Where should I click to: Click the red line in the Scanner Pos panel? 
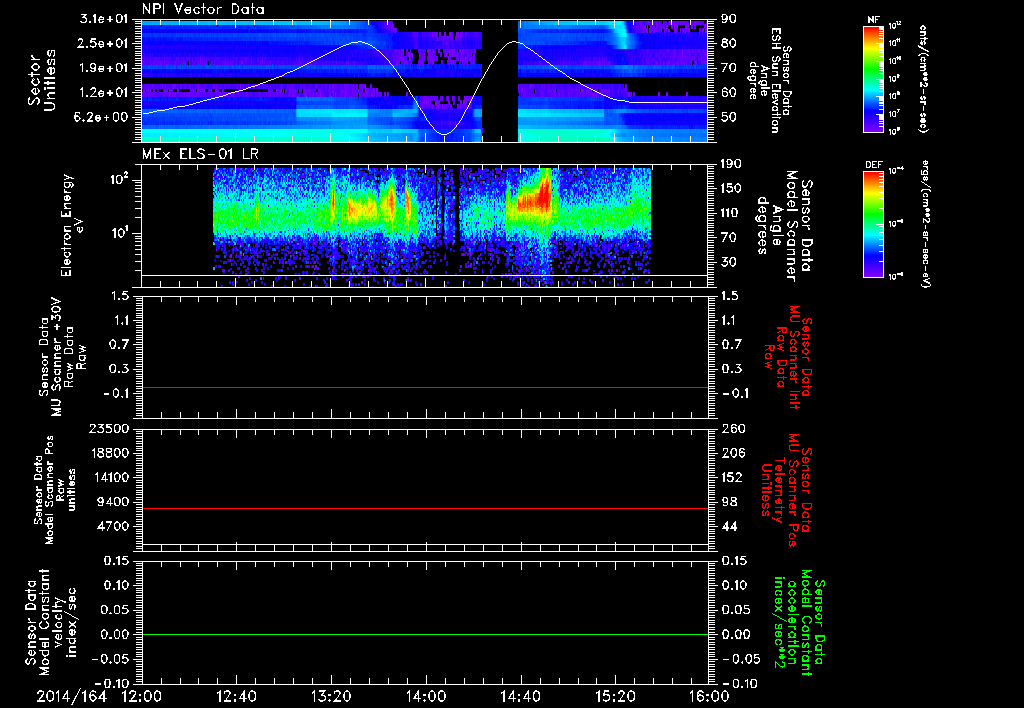click(x=424, y=509)
